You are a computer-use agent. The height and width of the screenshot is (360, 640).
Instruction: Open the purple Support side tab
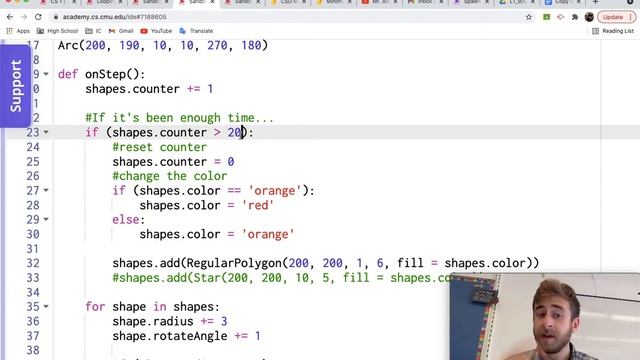16,86
